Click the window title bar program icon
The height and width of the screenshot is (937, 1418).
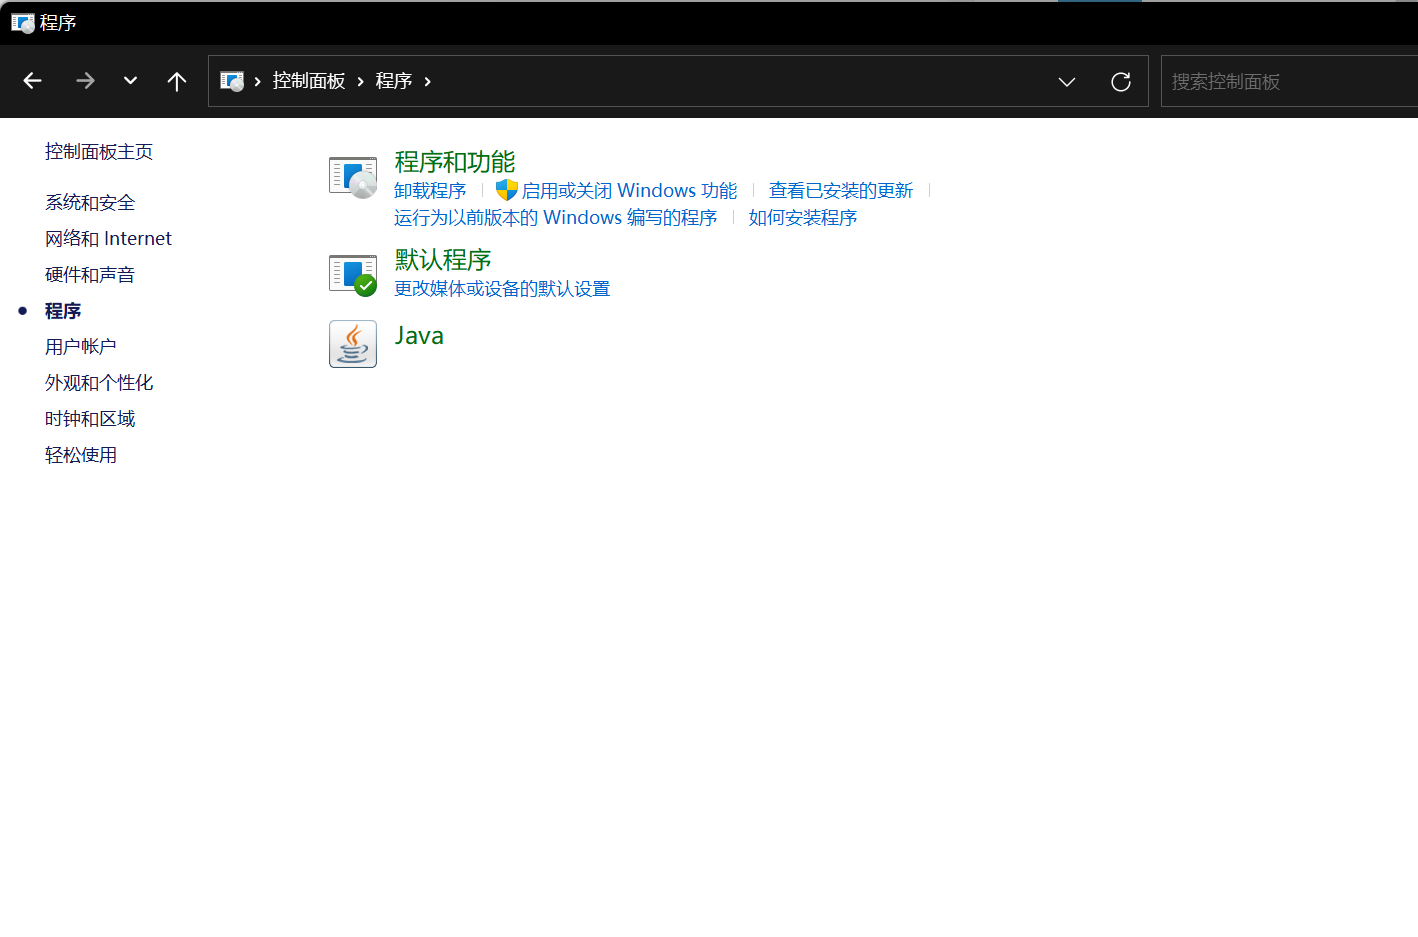click(x=22, y=23)
